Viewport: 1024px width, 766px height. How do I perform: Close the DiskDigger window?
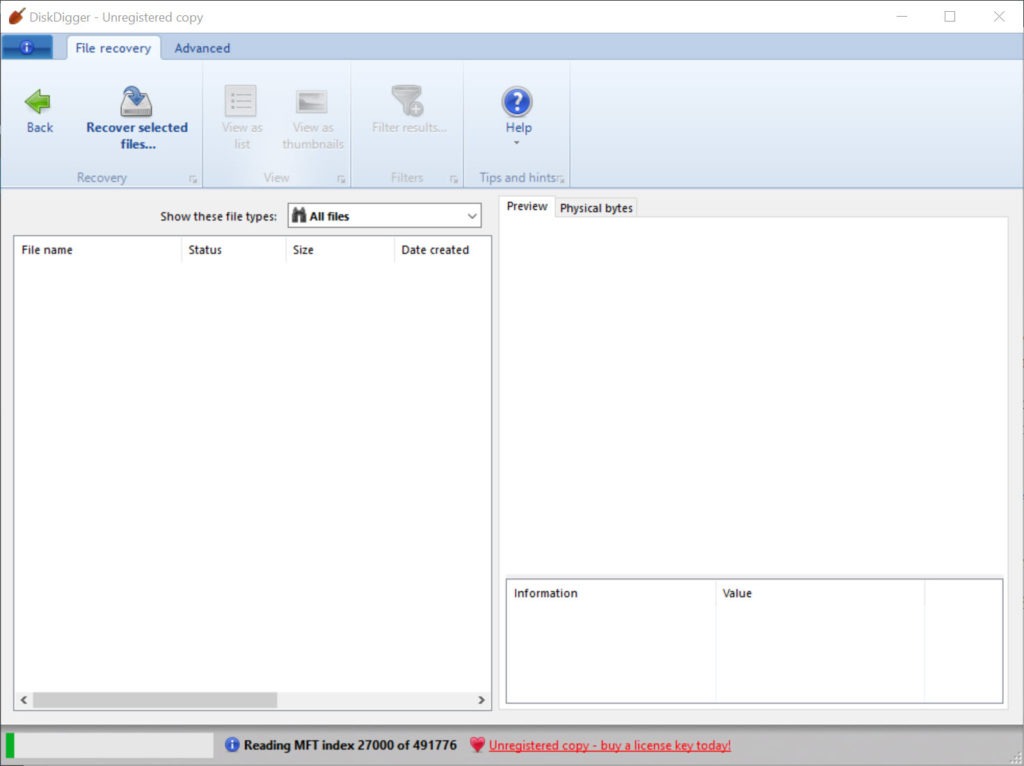999,16
